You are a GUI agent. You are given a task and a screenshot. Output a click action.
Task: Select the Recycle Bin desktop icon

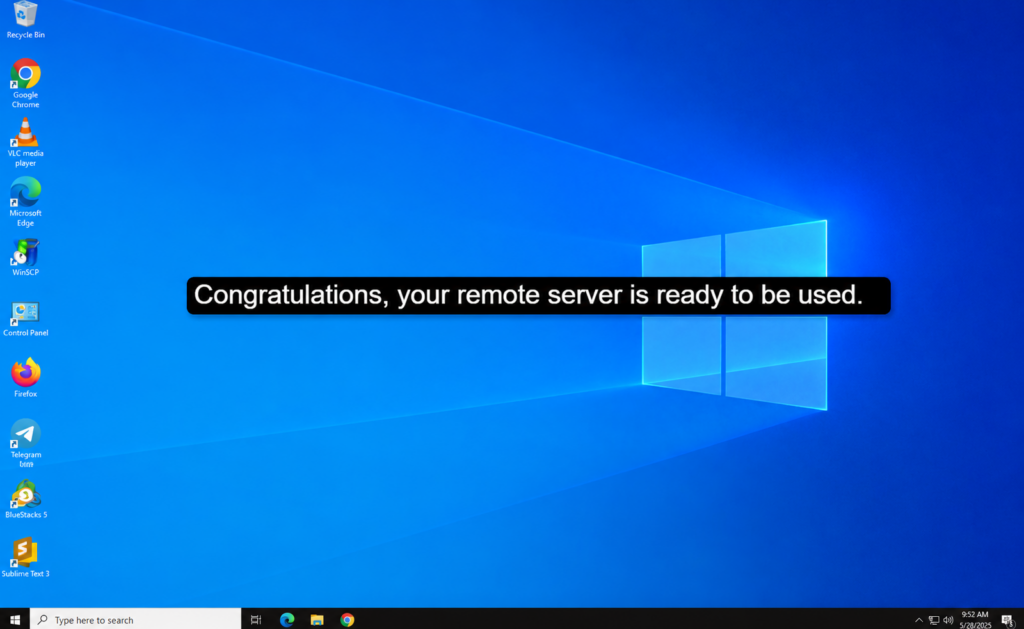click(25, 20)
